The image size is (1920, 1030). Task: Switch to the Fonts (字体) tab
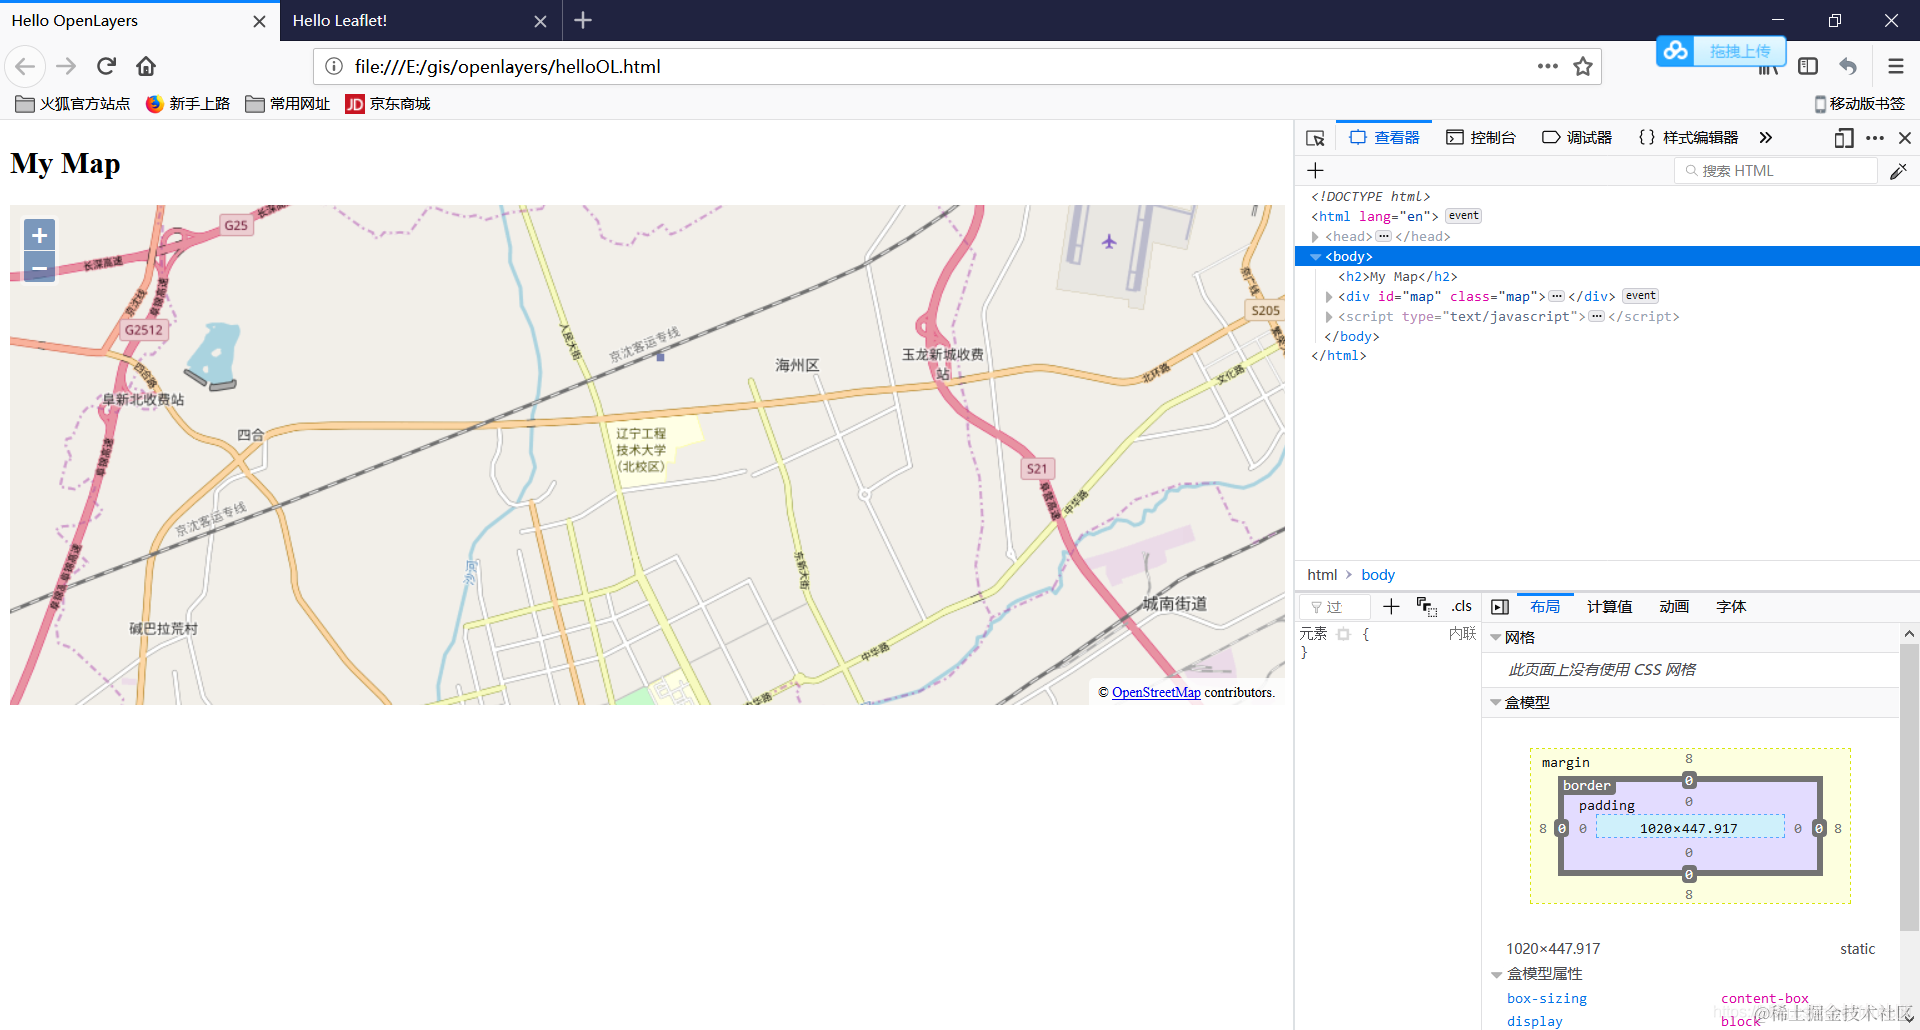point(1731,607)
